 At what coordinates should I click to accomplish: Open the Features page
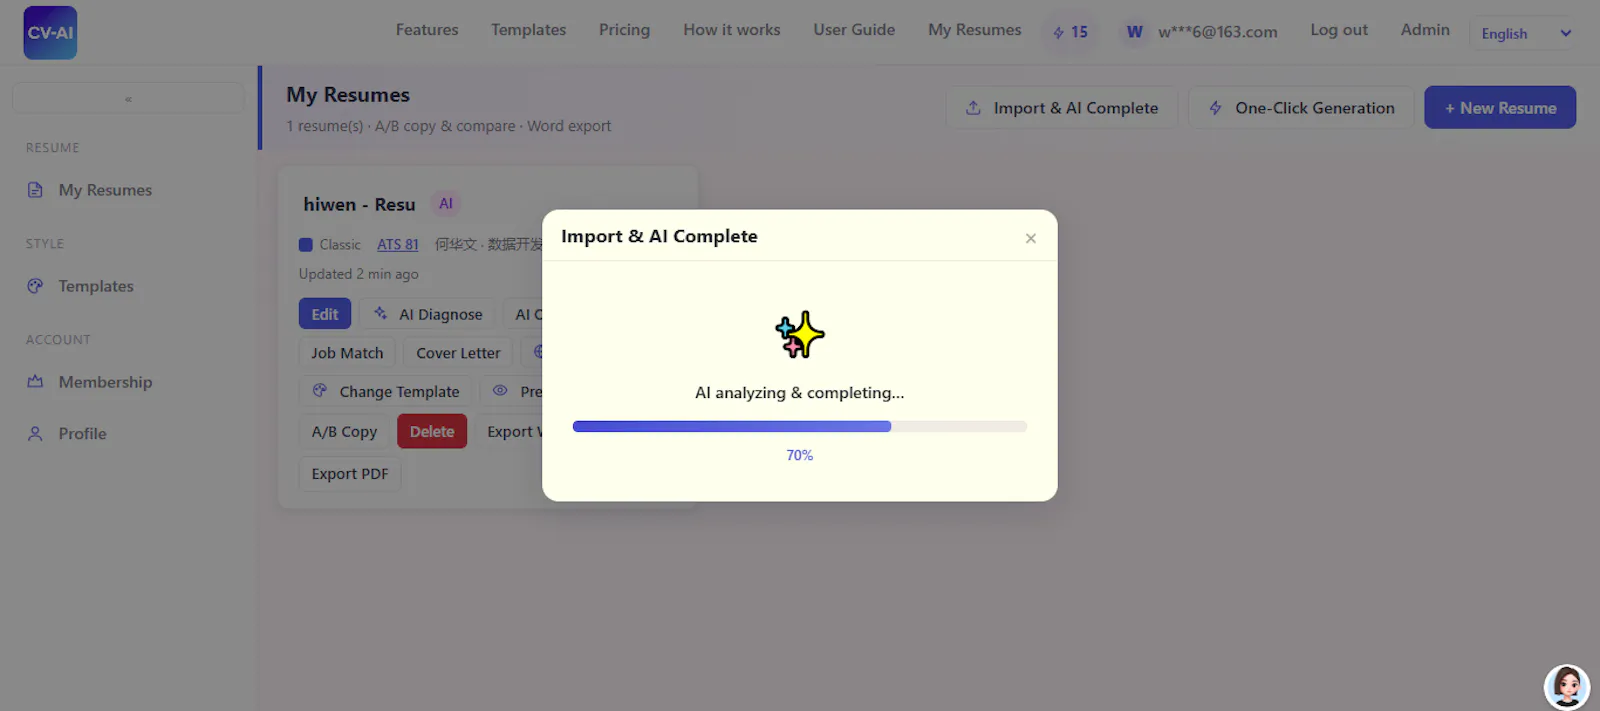coord(427,30)
